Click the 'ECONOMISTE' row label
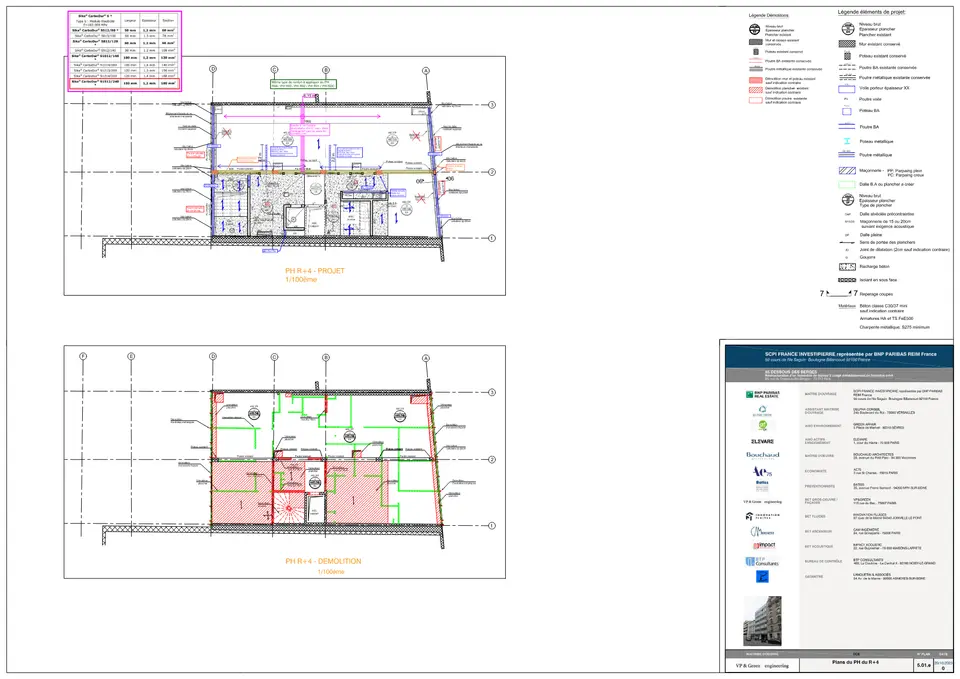This screenshot has height=679, width=960. tap(816, 471)
